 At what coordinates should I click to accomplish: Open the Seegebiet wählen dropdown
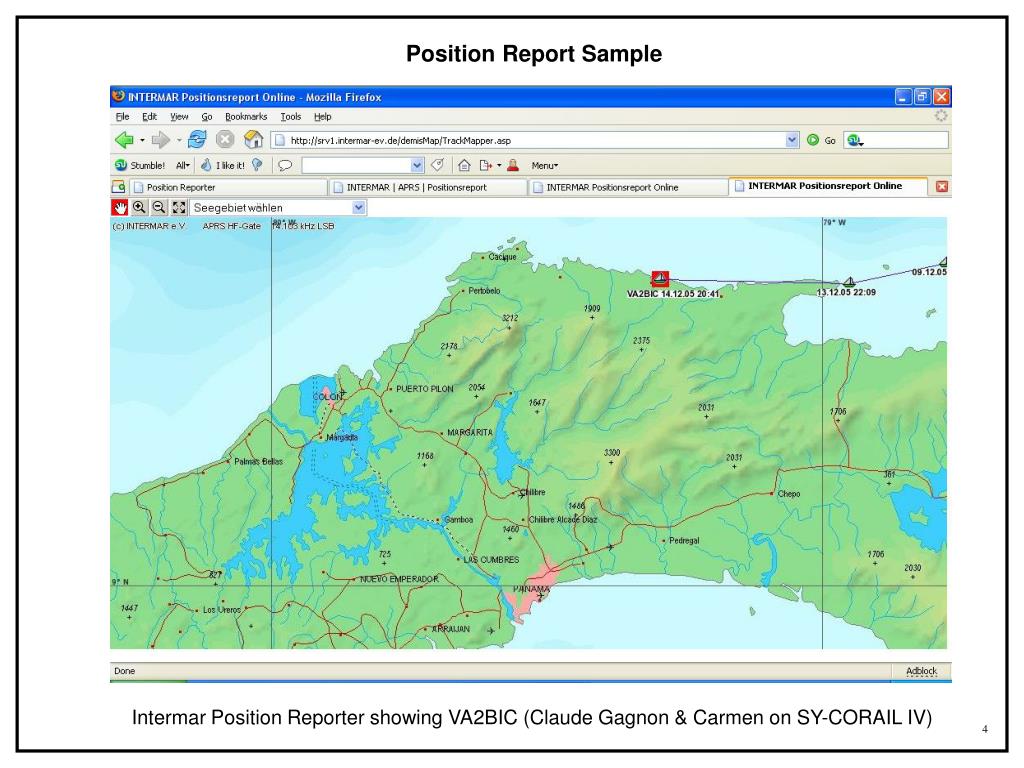point(359,208)
